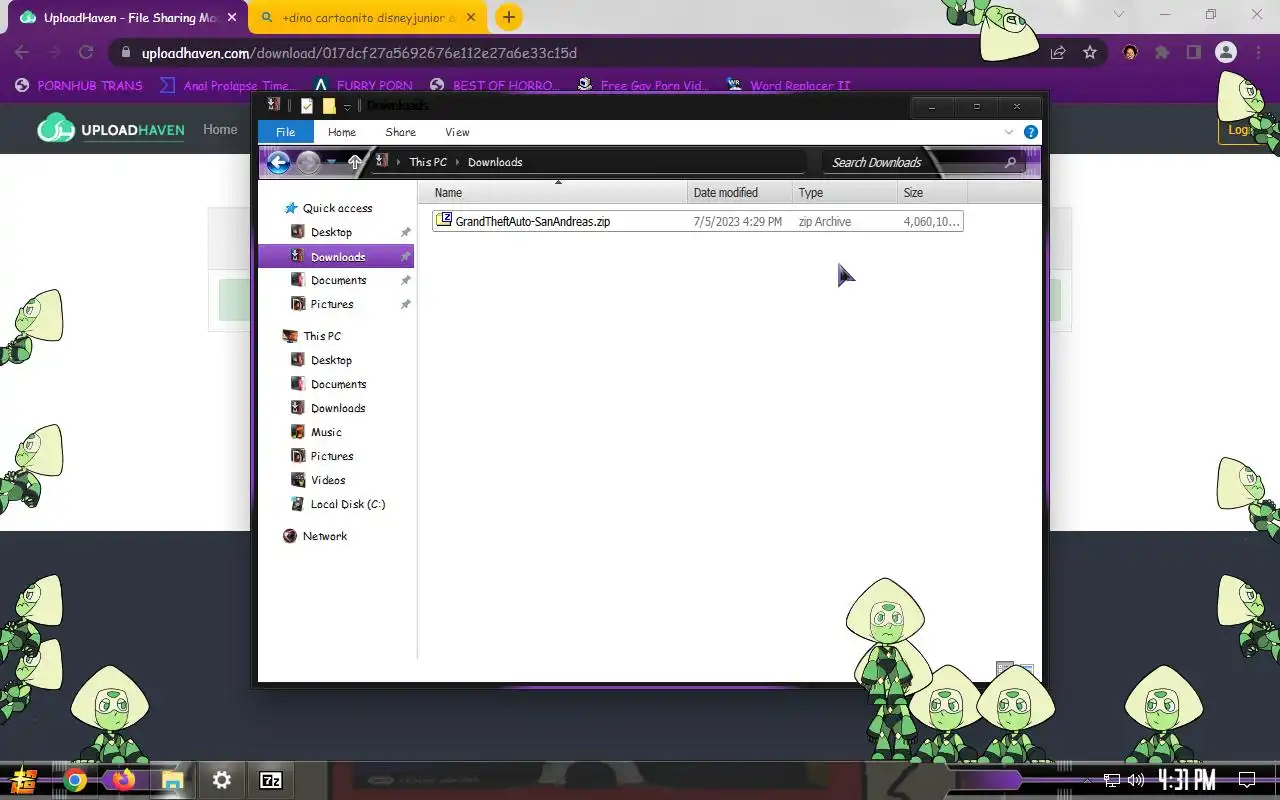The width and height of the screenshot is (1280, 800).
Task: Click the GrandTheftAuto-SanAndreas.zip archive icon
Action: [444, 220]
